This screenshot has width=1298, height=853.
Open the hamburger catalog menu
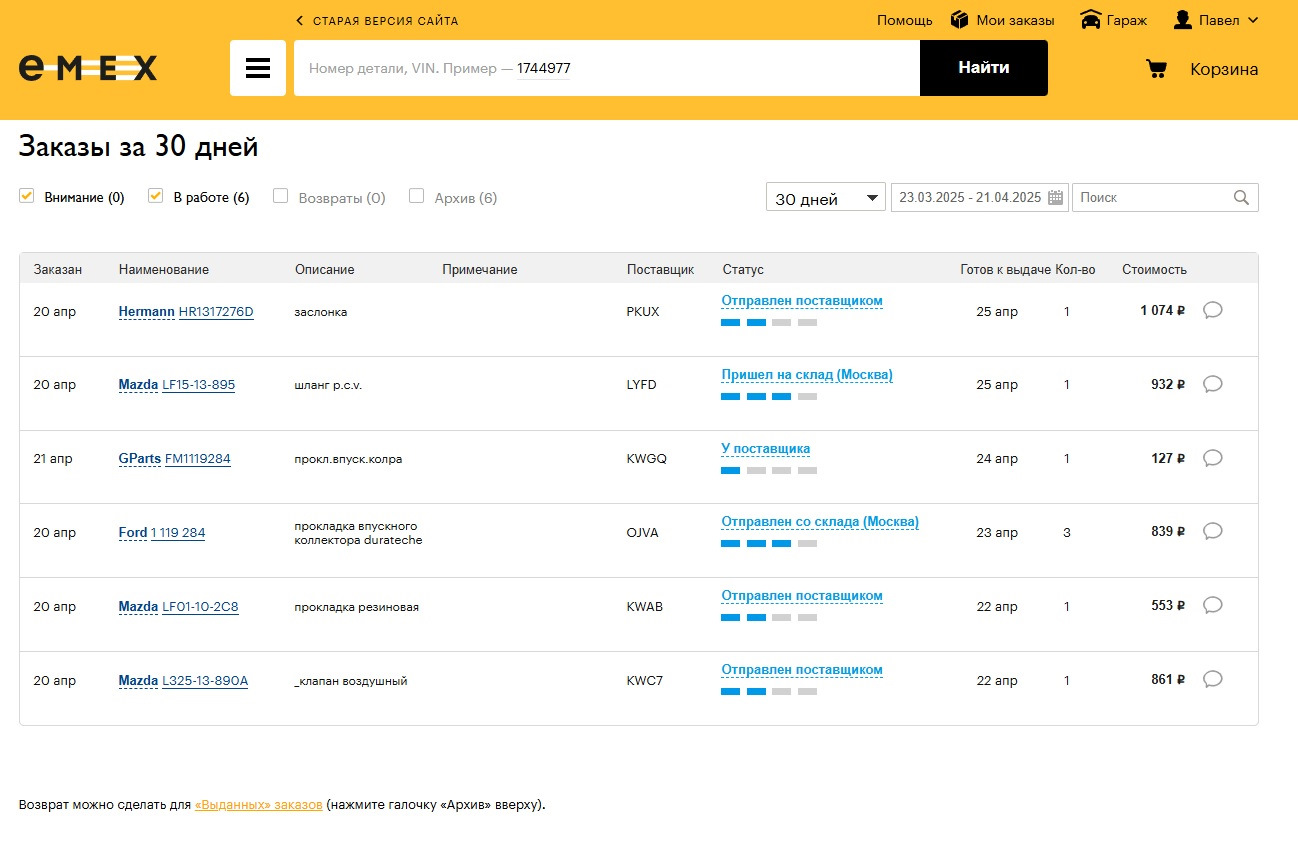point(258,68)
